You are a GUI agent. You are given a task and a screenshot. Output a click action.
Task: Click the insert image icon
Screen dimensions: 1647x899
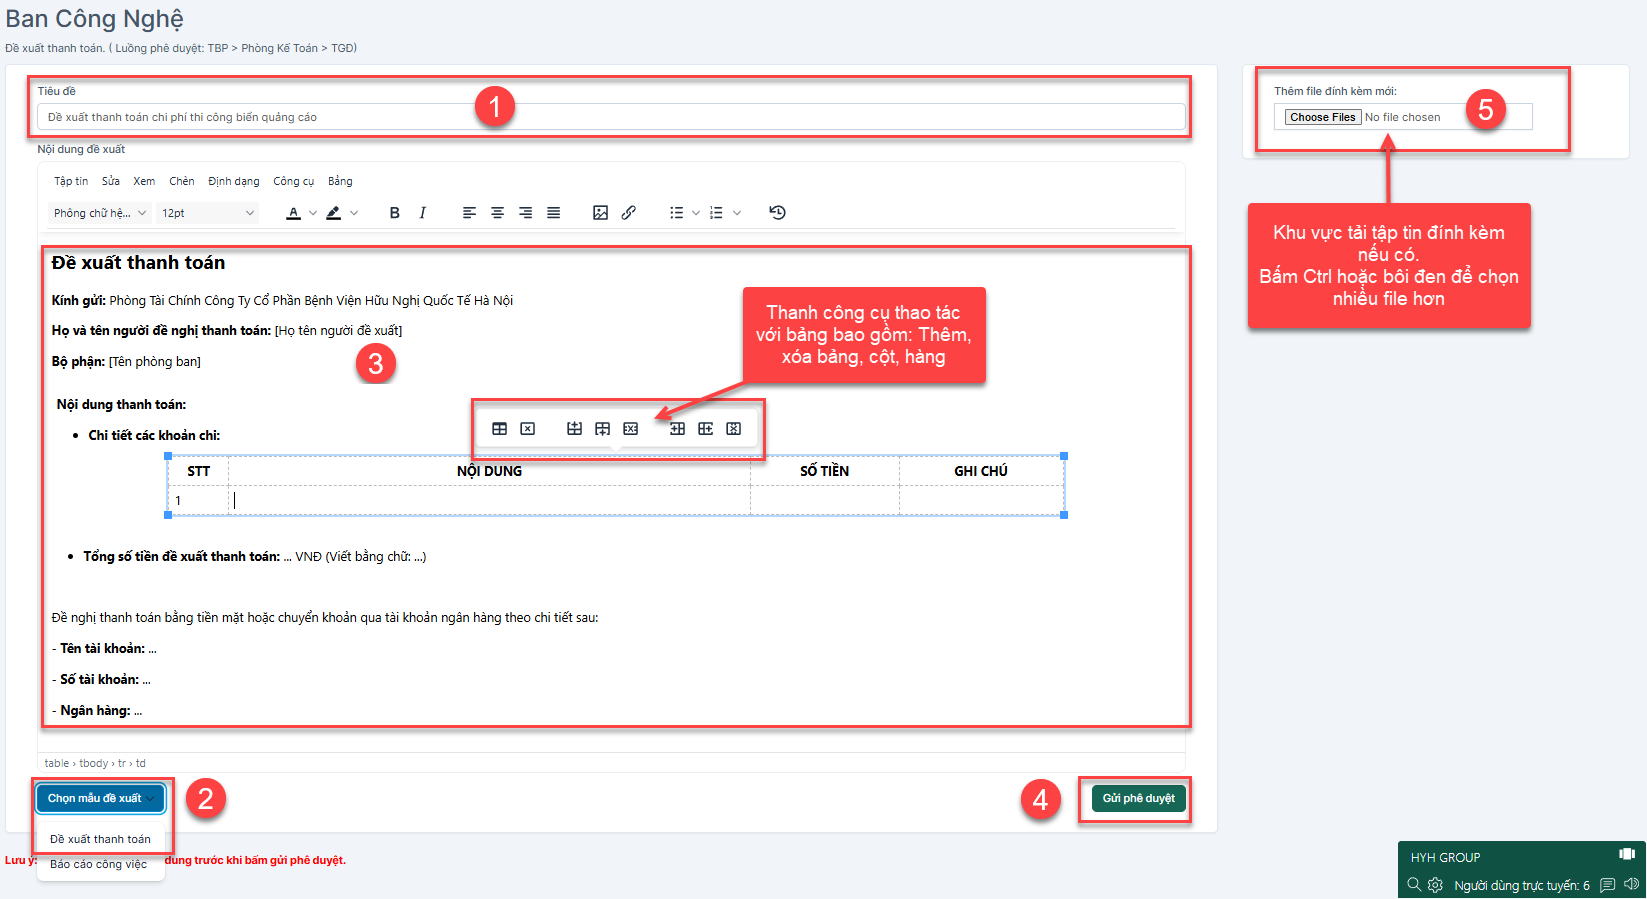point(600,213)
